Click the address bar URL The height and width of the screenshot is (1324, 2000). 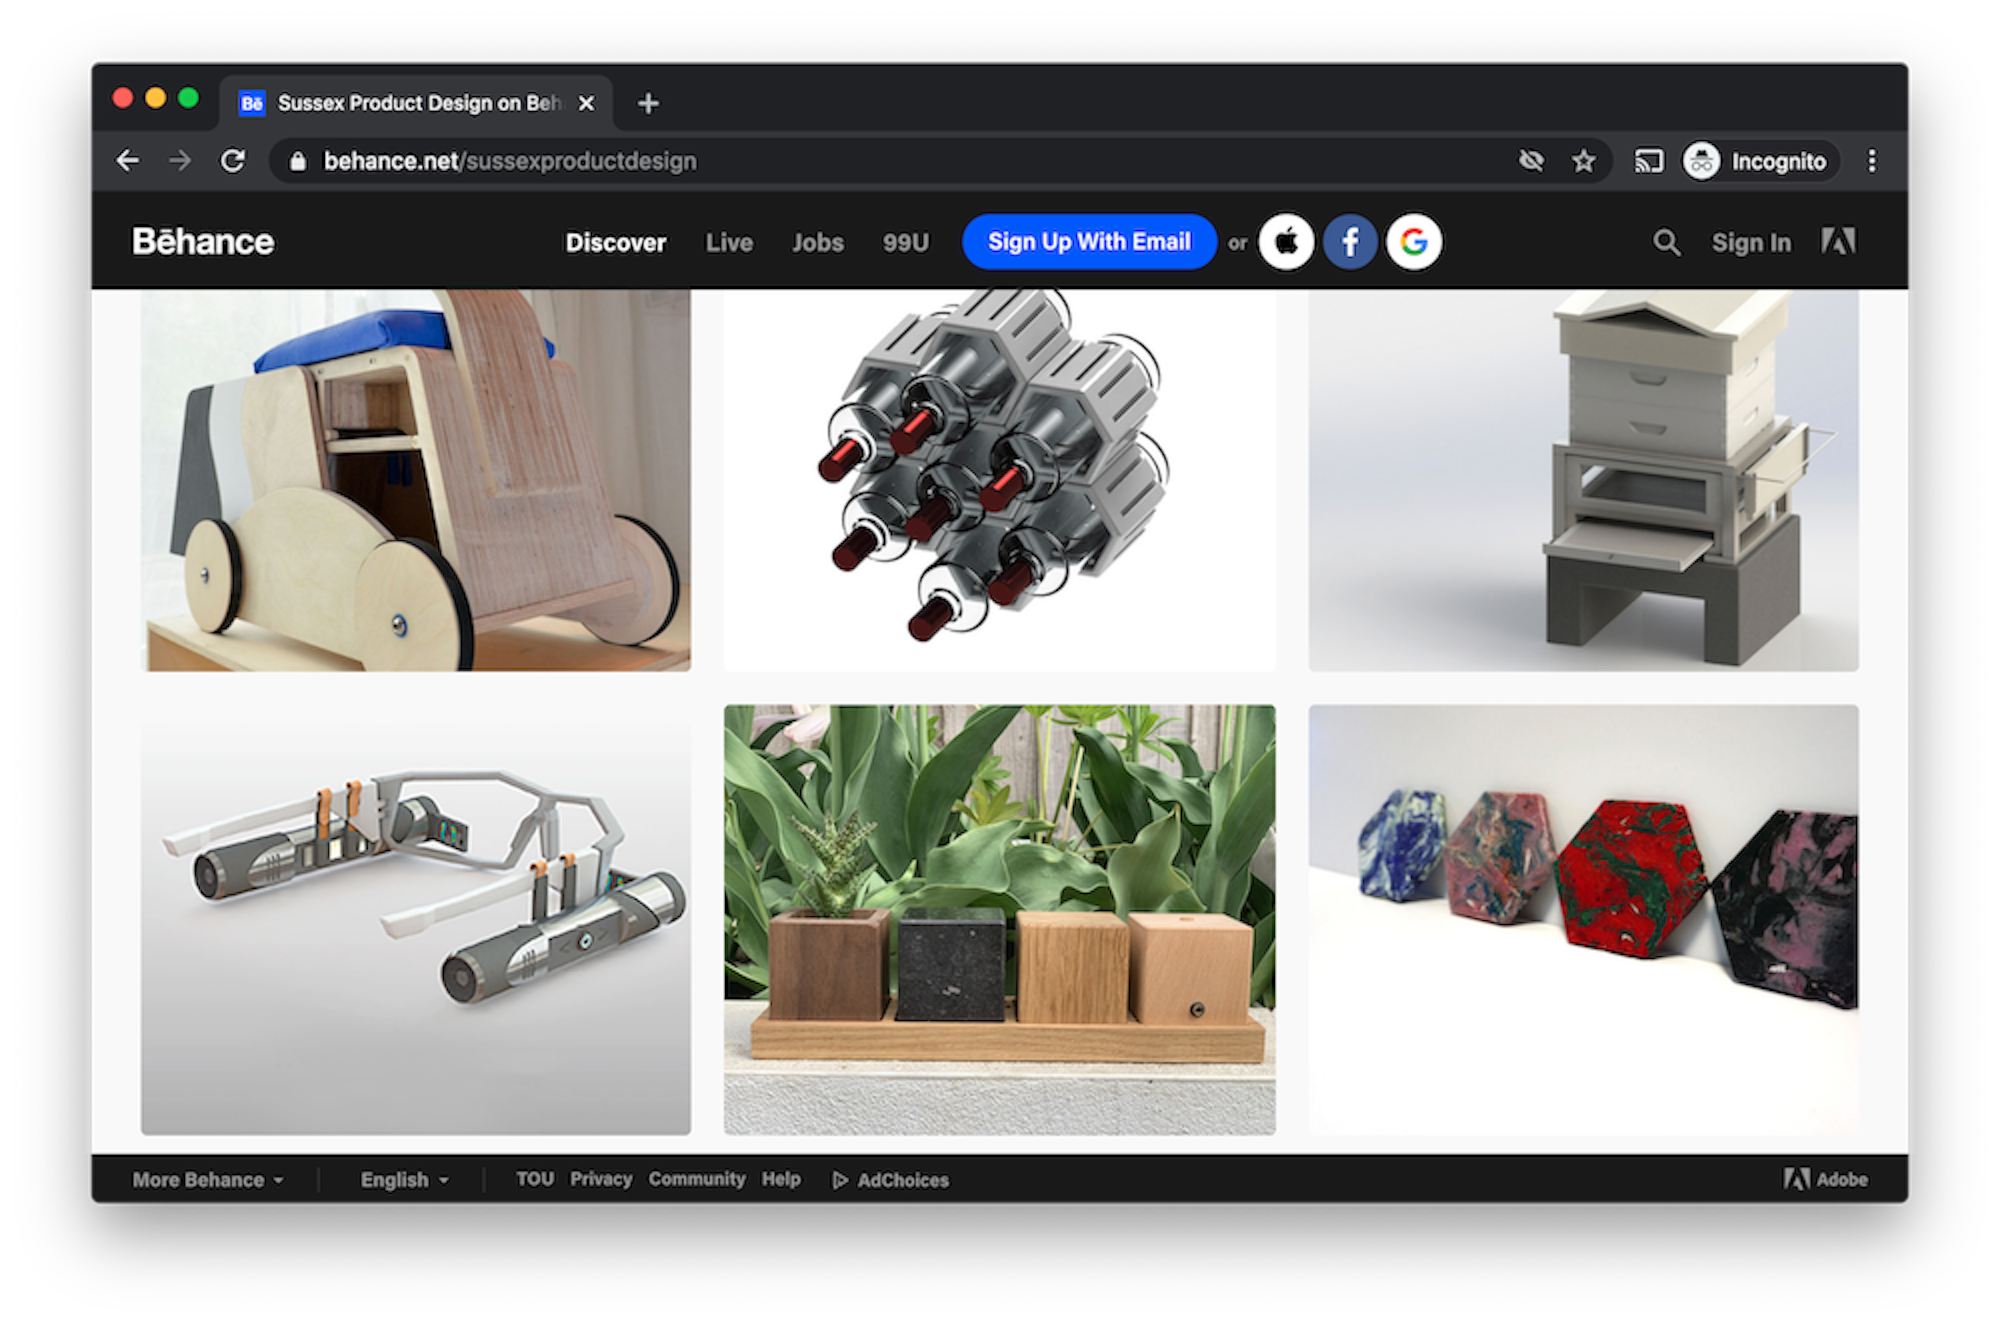click(510, 161)
